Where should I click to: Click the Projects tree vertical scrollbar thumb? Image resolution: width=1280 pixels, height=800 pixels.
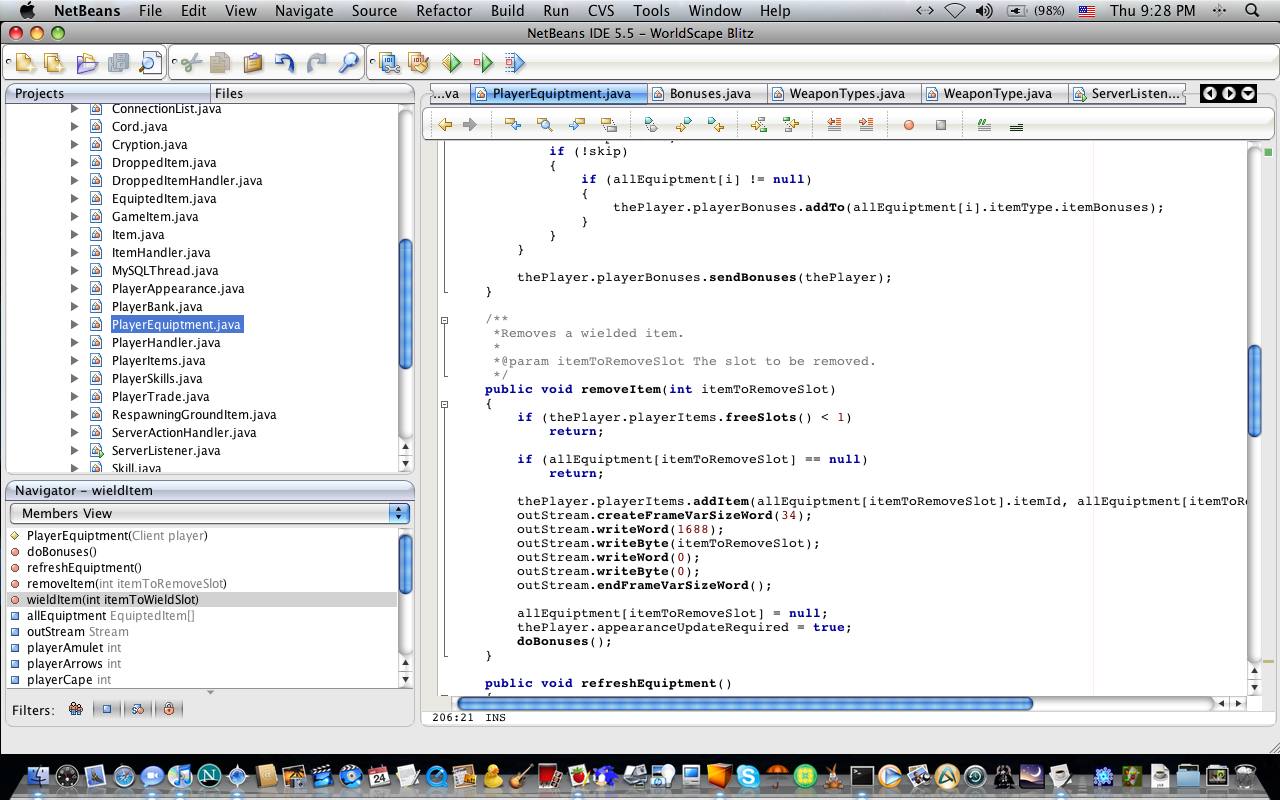406,305
